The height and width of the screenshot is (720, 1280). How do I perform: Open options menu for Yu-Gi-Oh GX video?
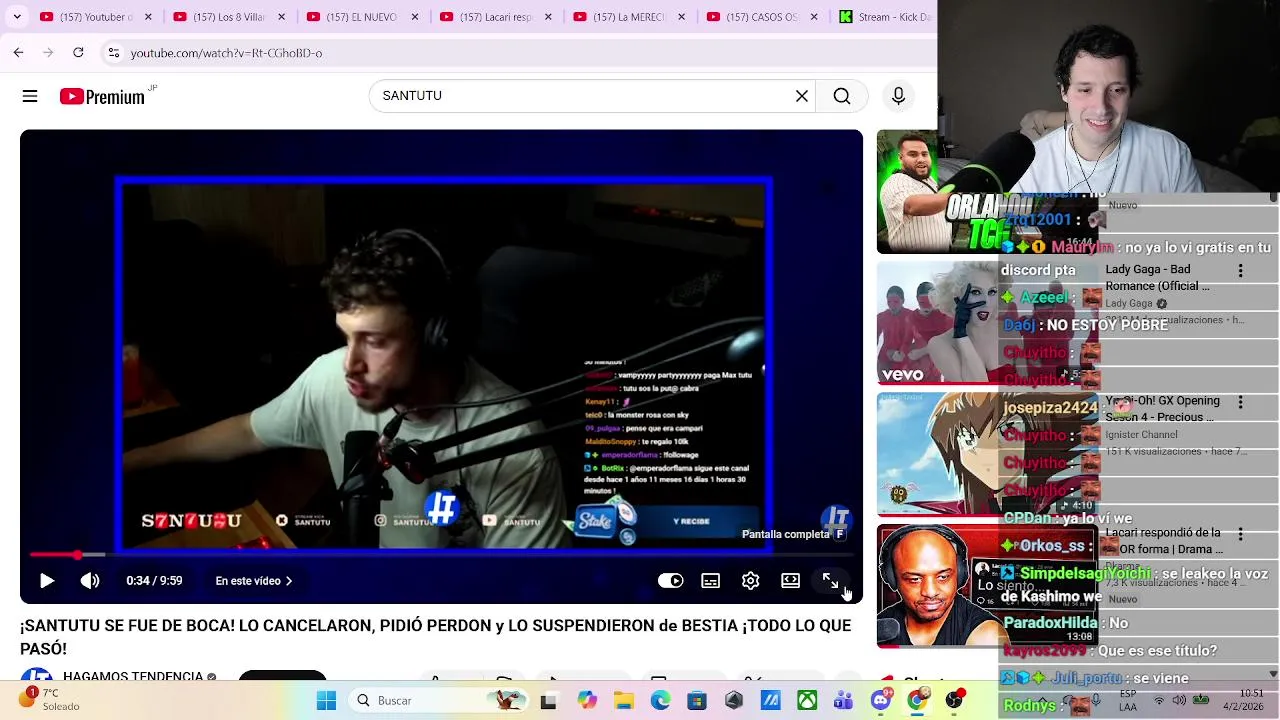tap(1241, 402)
